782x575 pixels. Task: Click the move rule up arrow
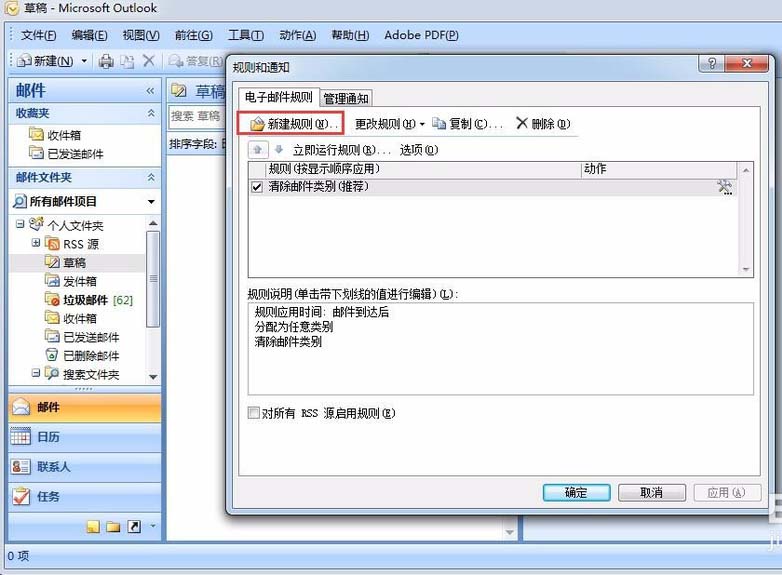tap(258, 150)
